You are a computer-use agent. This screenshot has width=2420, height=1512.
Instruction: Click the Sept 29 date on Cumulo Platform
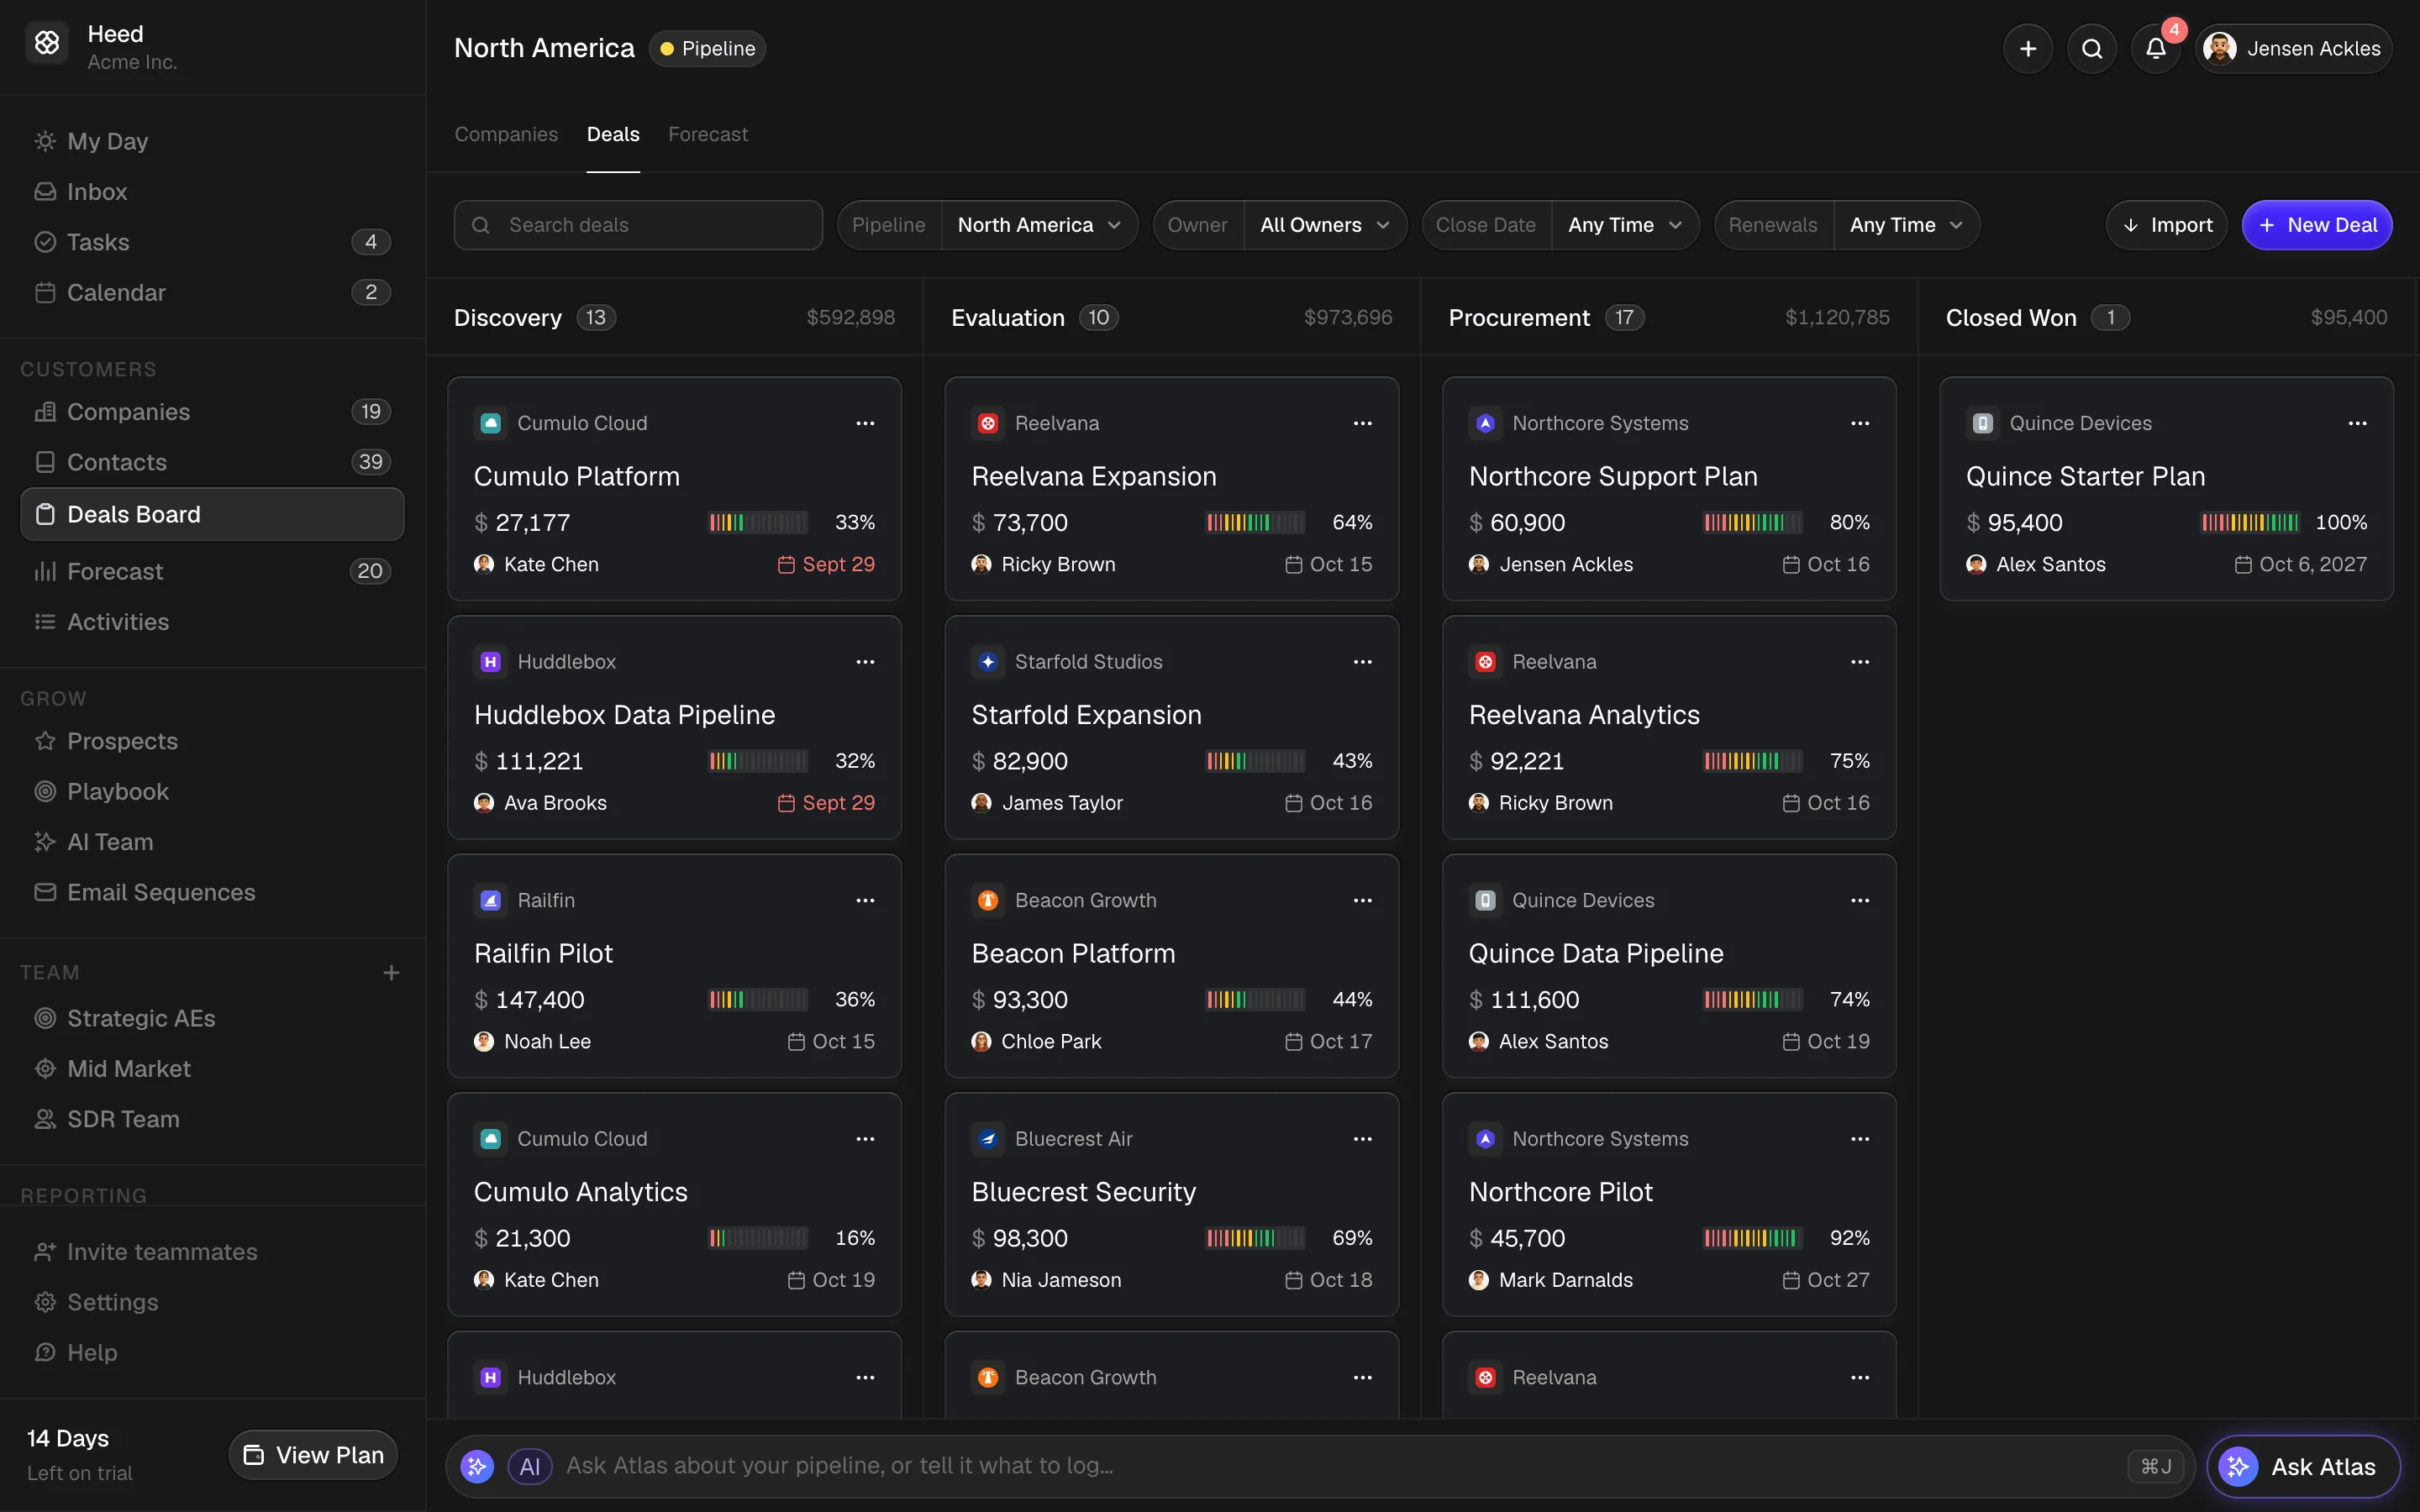(x=826, y=564)
